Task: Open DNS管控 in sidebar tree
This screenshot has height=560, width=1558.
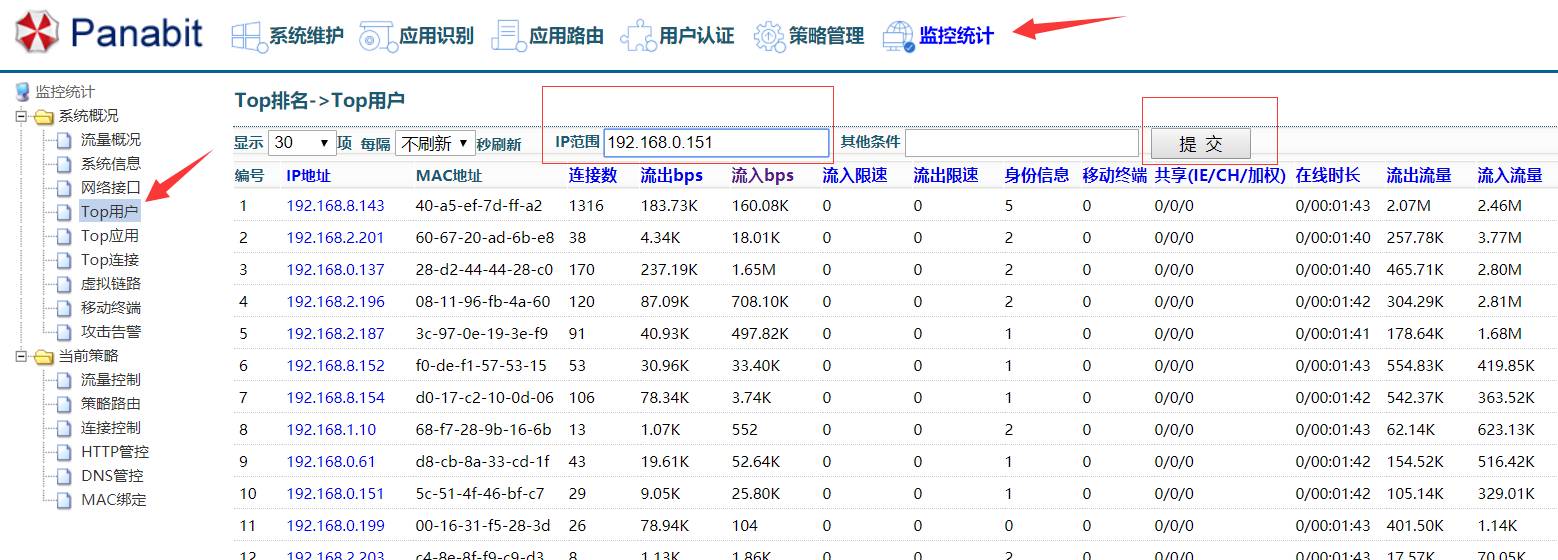Action: 112,476
